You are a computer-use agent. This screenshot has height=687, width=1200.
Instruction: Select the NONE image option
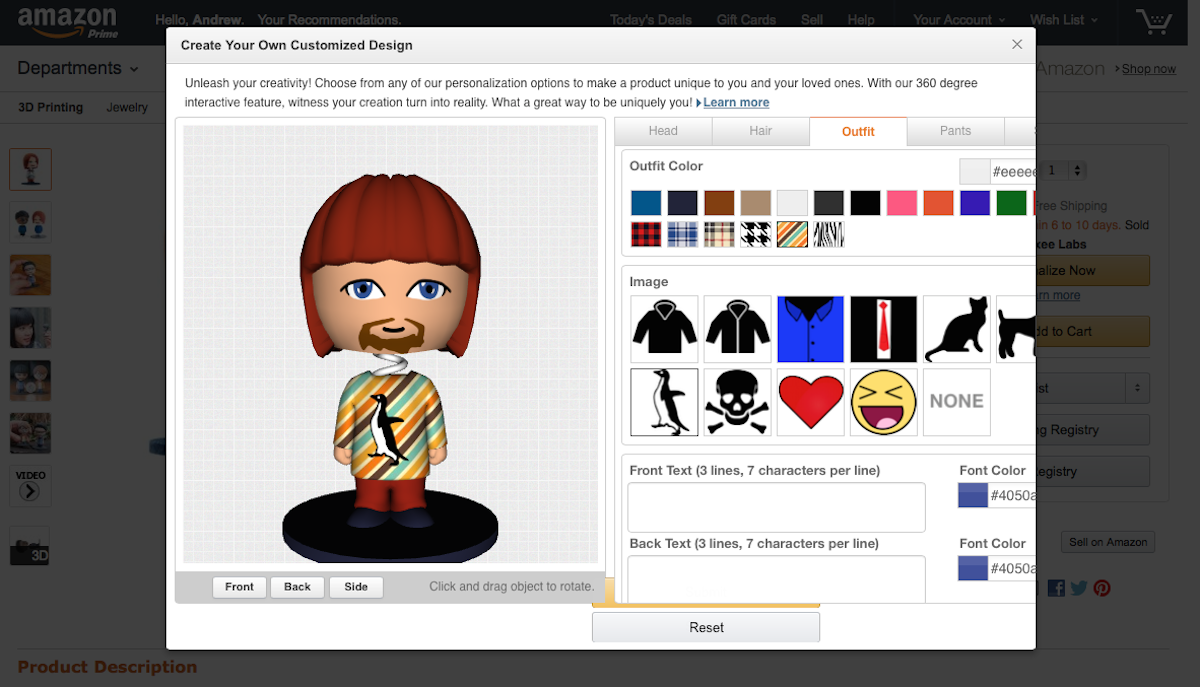pyautogui.click(x=957, y=402)
